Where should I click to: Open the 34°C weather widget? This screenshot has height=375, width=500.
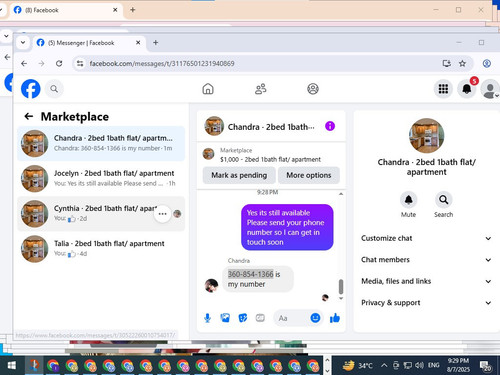pos(358,366)
